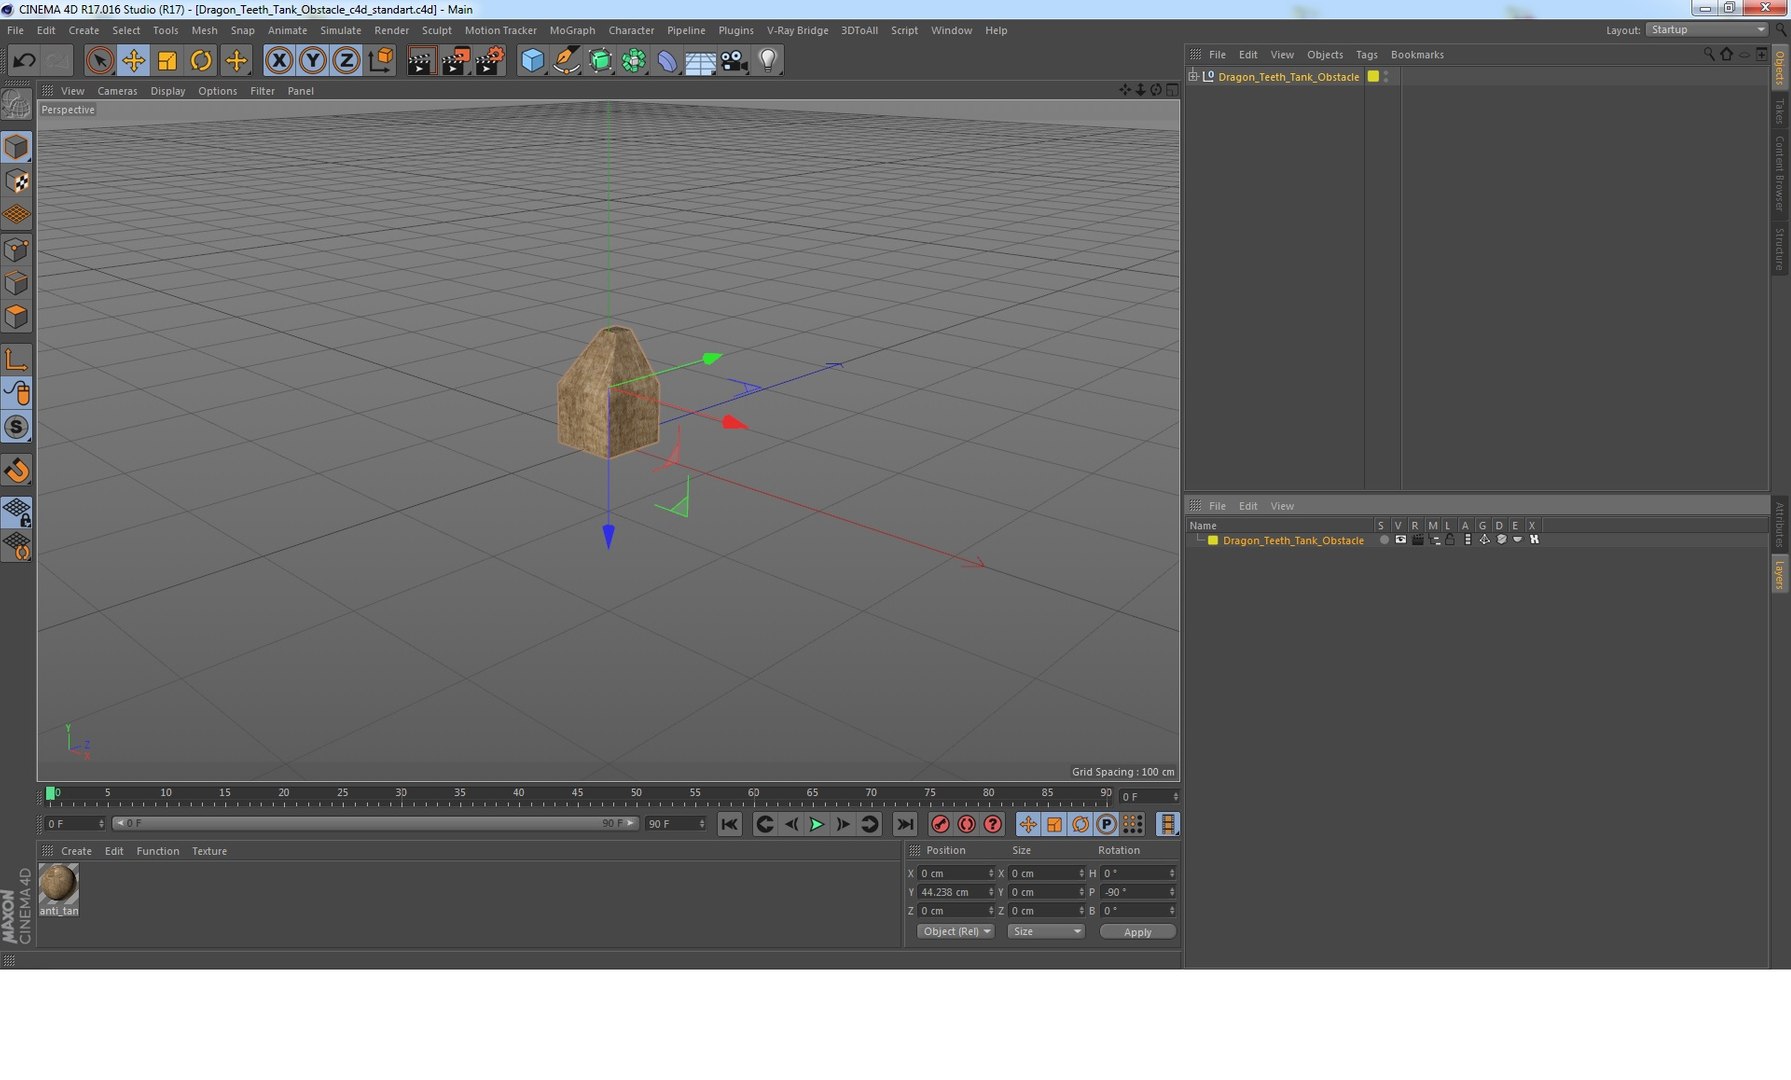Open viewport Cameras menu
Screen dimensions: 1791x1080
[x=117, y=91]
